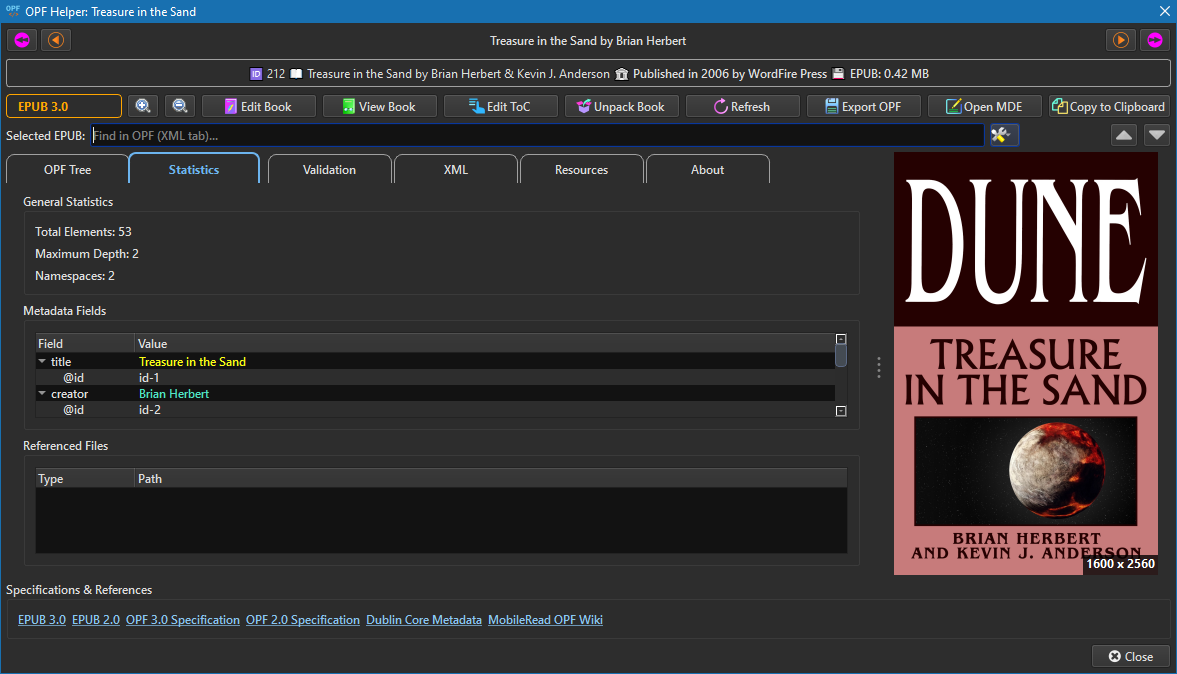Jump to previous search match arrow
Image resolution: width=1177 pixels, height=674 pixels.
1123,135
